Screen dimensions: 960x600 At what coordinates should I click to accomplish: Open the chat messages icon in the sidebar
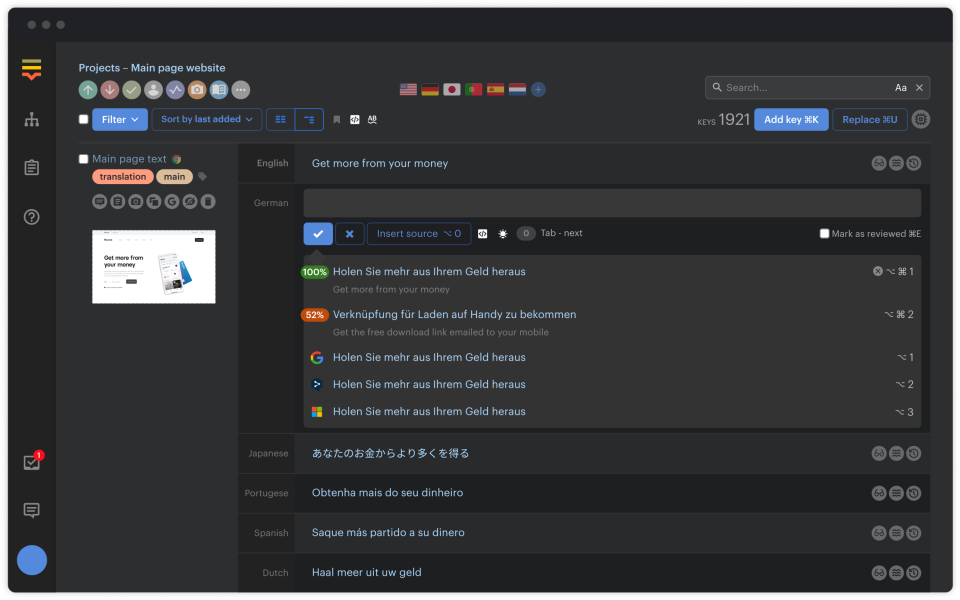[x=32, y=510]
